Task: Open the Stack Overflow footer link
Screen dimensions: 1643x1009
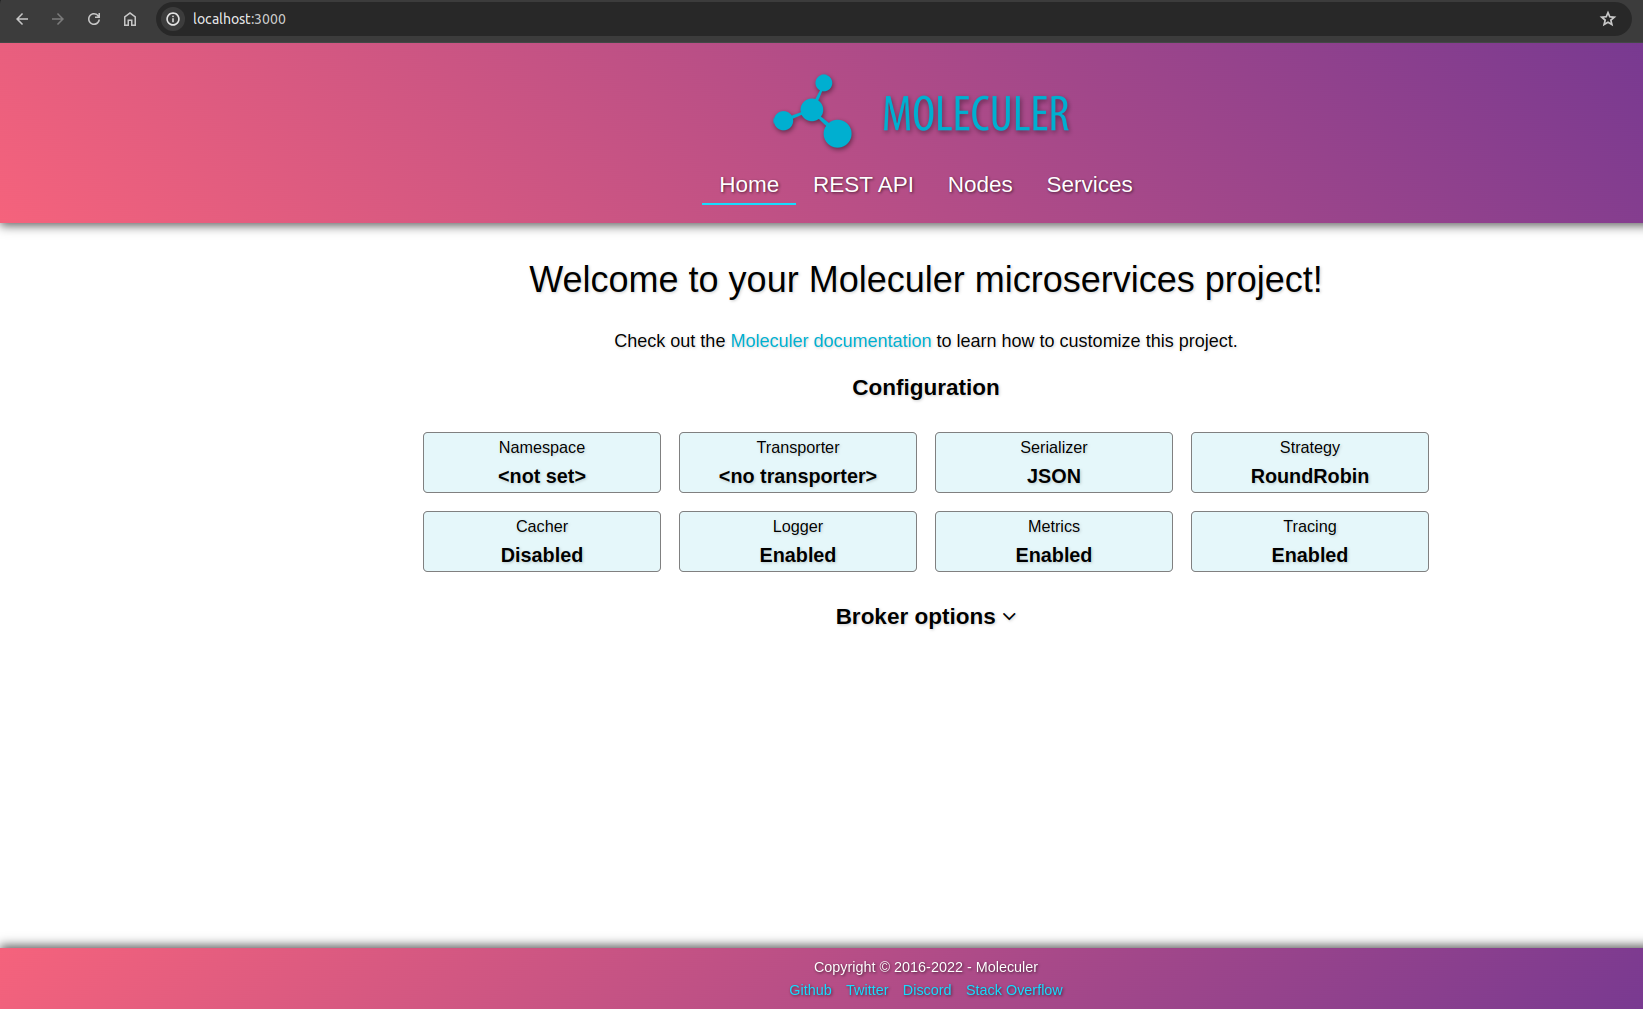Action: (x=1014, y=990)
